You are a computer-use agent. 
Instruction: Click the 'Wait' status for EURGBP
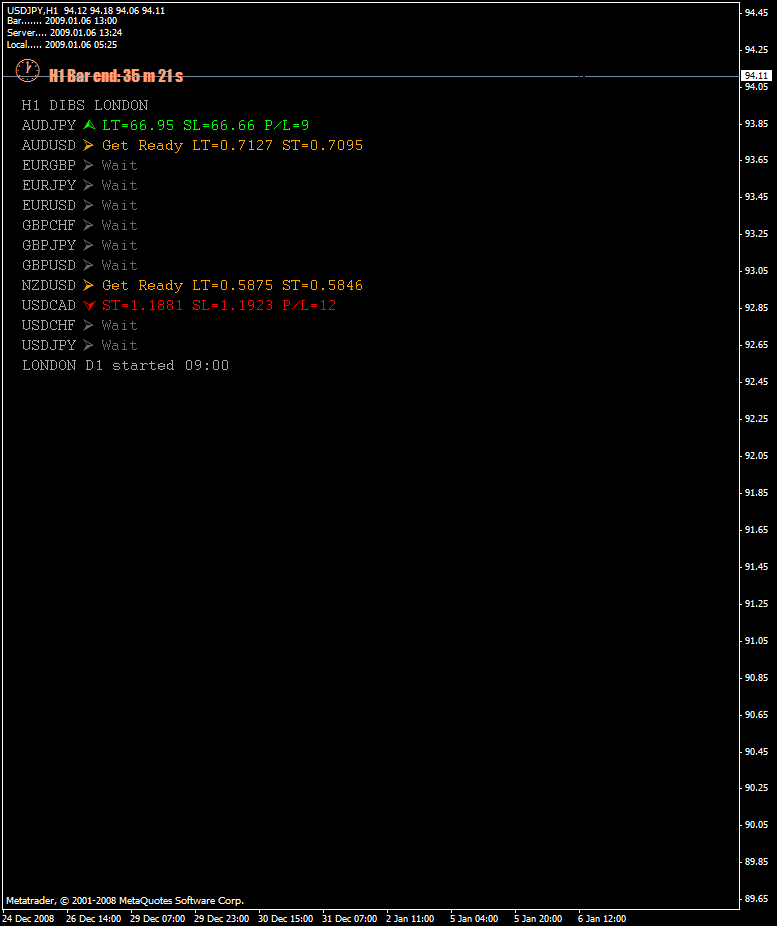pyautogui.click(x=119, y=165)
